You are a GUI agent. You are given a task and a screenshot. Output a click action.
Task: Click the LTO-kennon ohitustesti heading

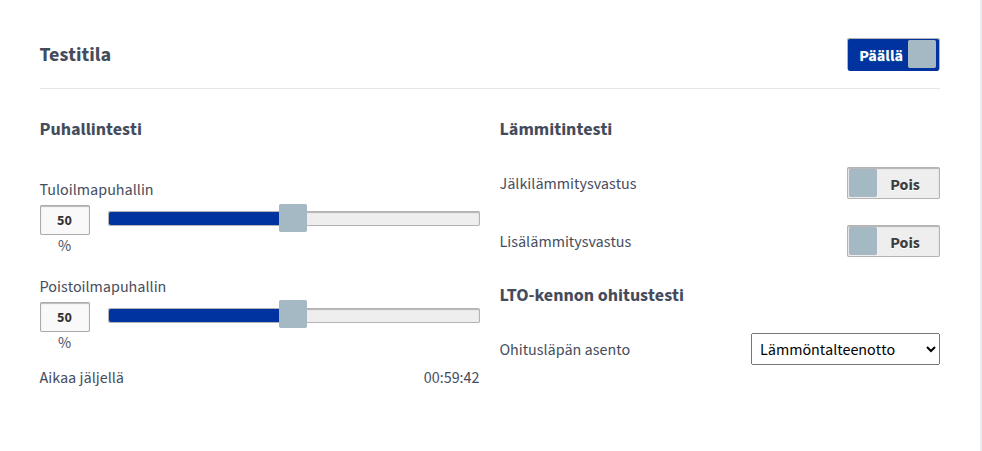click(x=591, y=295)
